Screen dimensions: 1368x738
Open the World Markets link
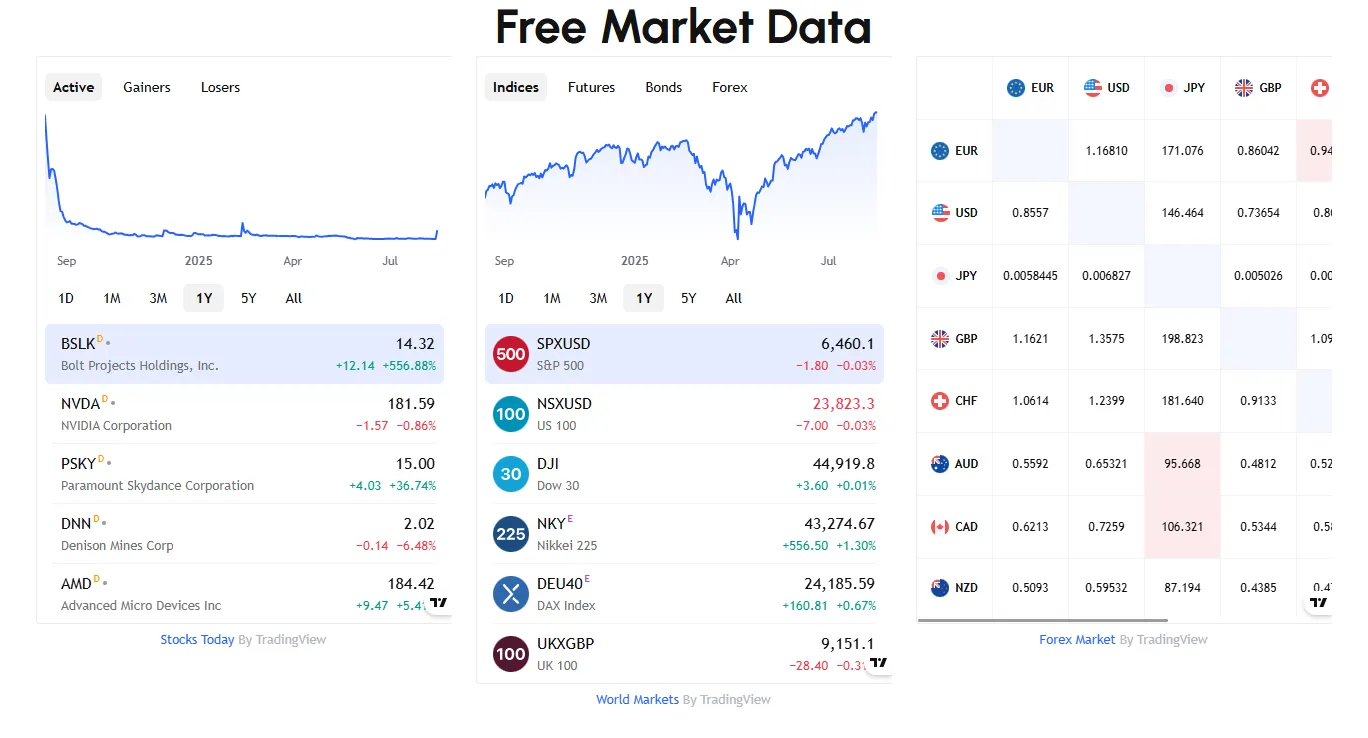(637, 700)
